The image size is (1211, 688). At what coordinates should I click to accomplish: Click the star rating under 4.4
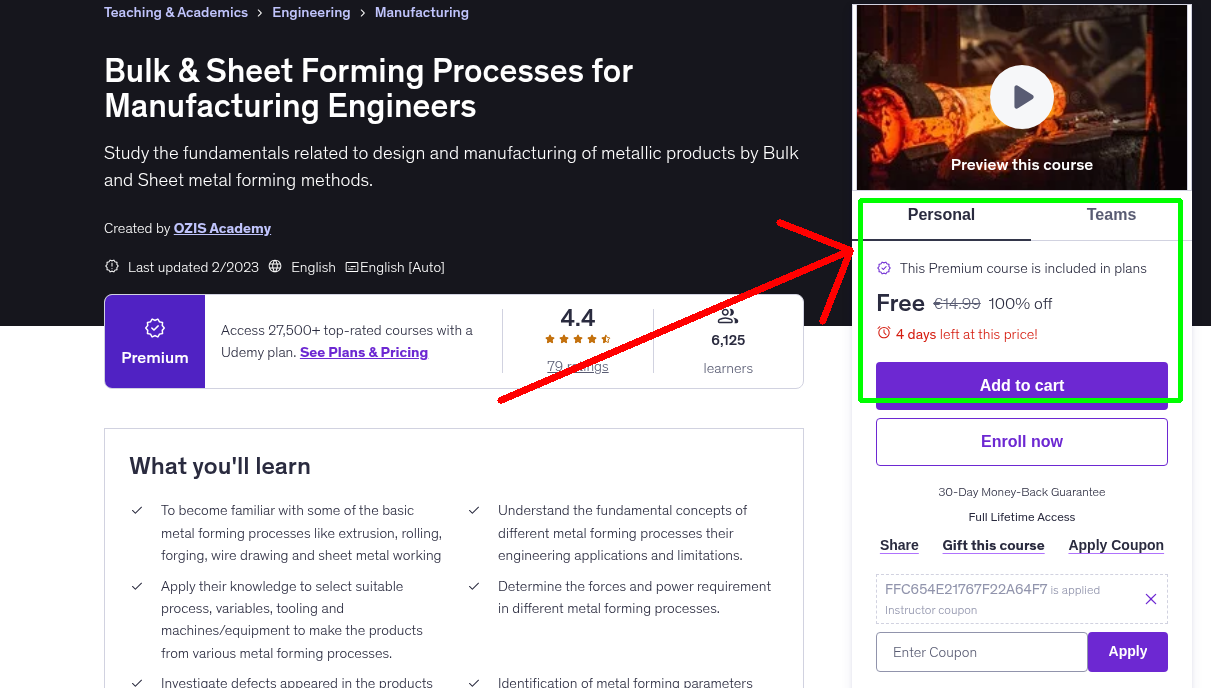(577, 339)
